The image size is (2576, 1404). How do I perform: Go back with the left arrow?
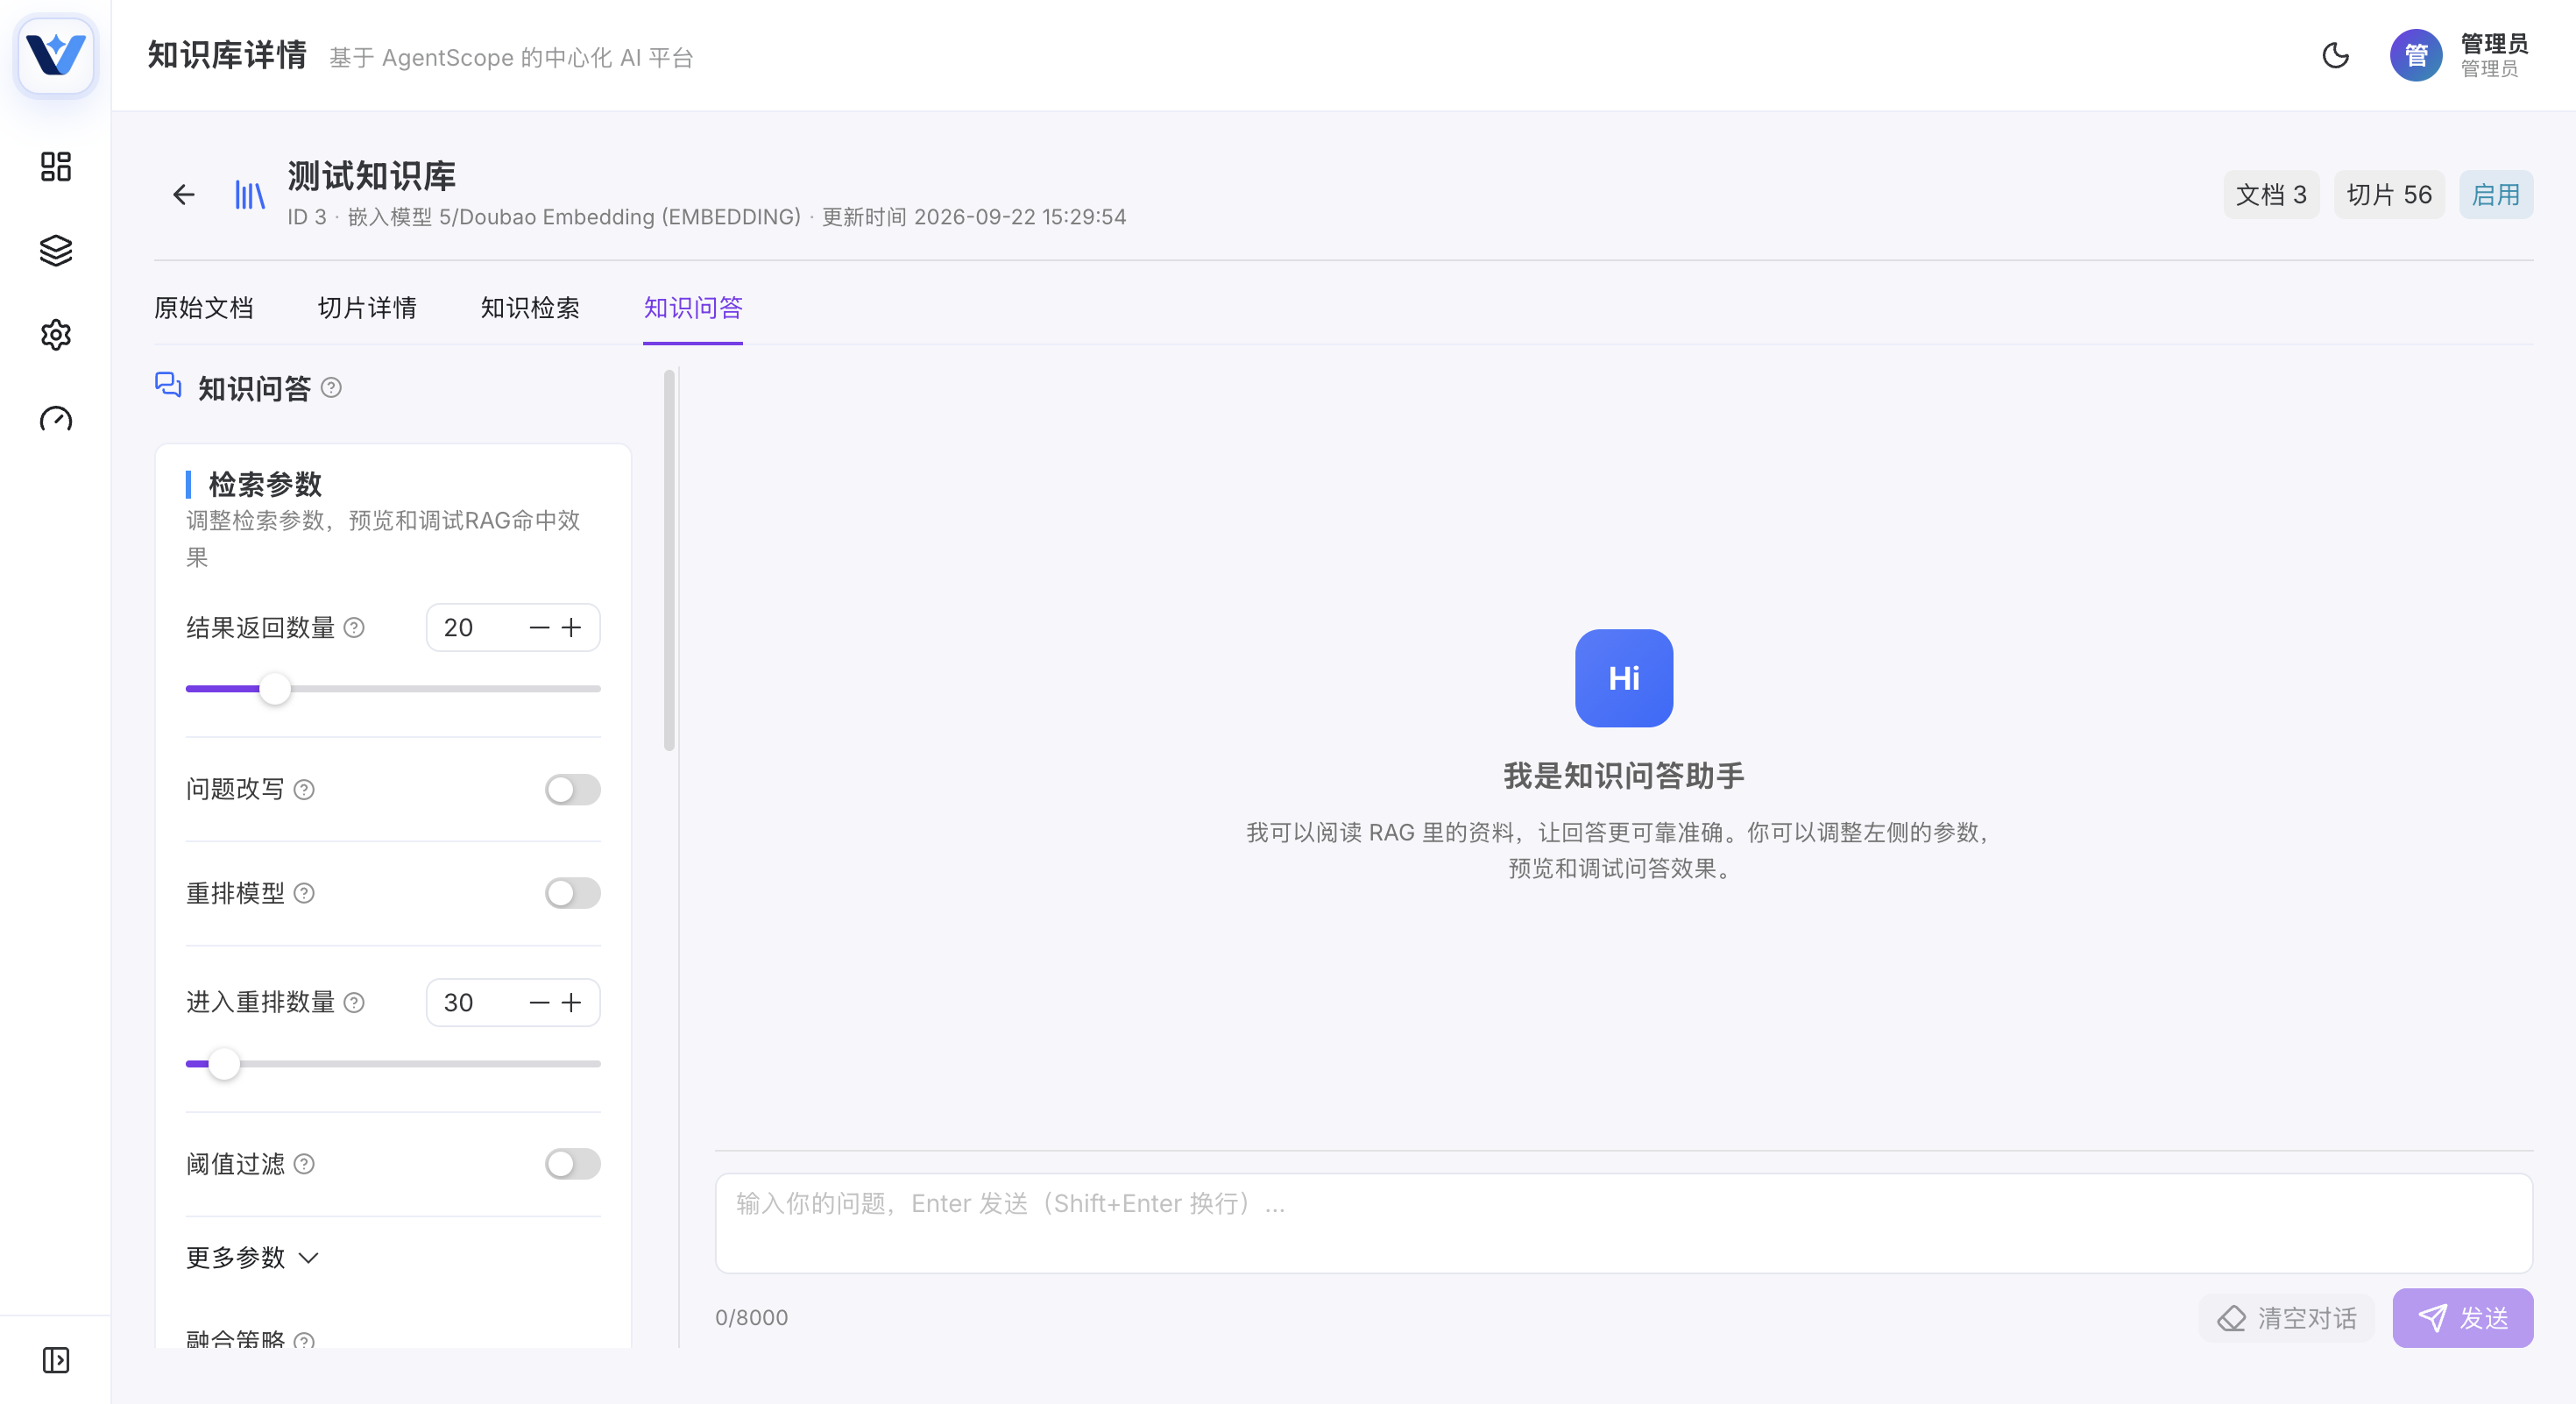(x=183, y=194)
